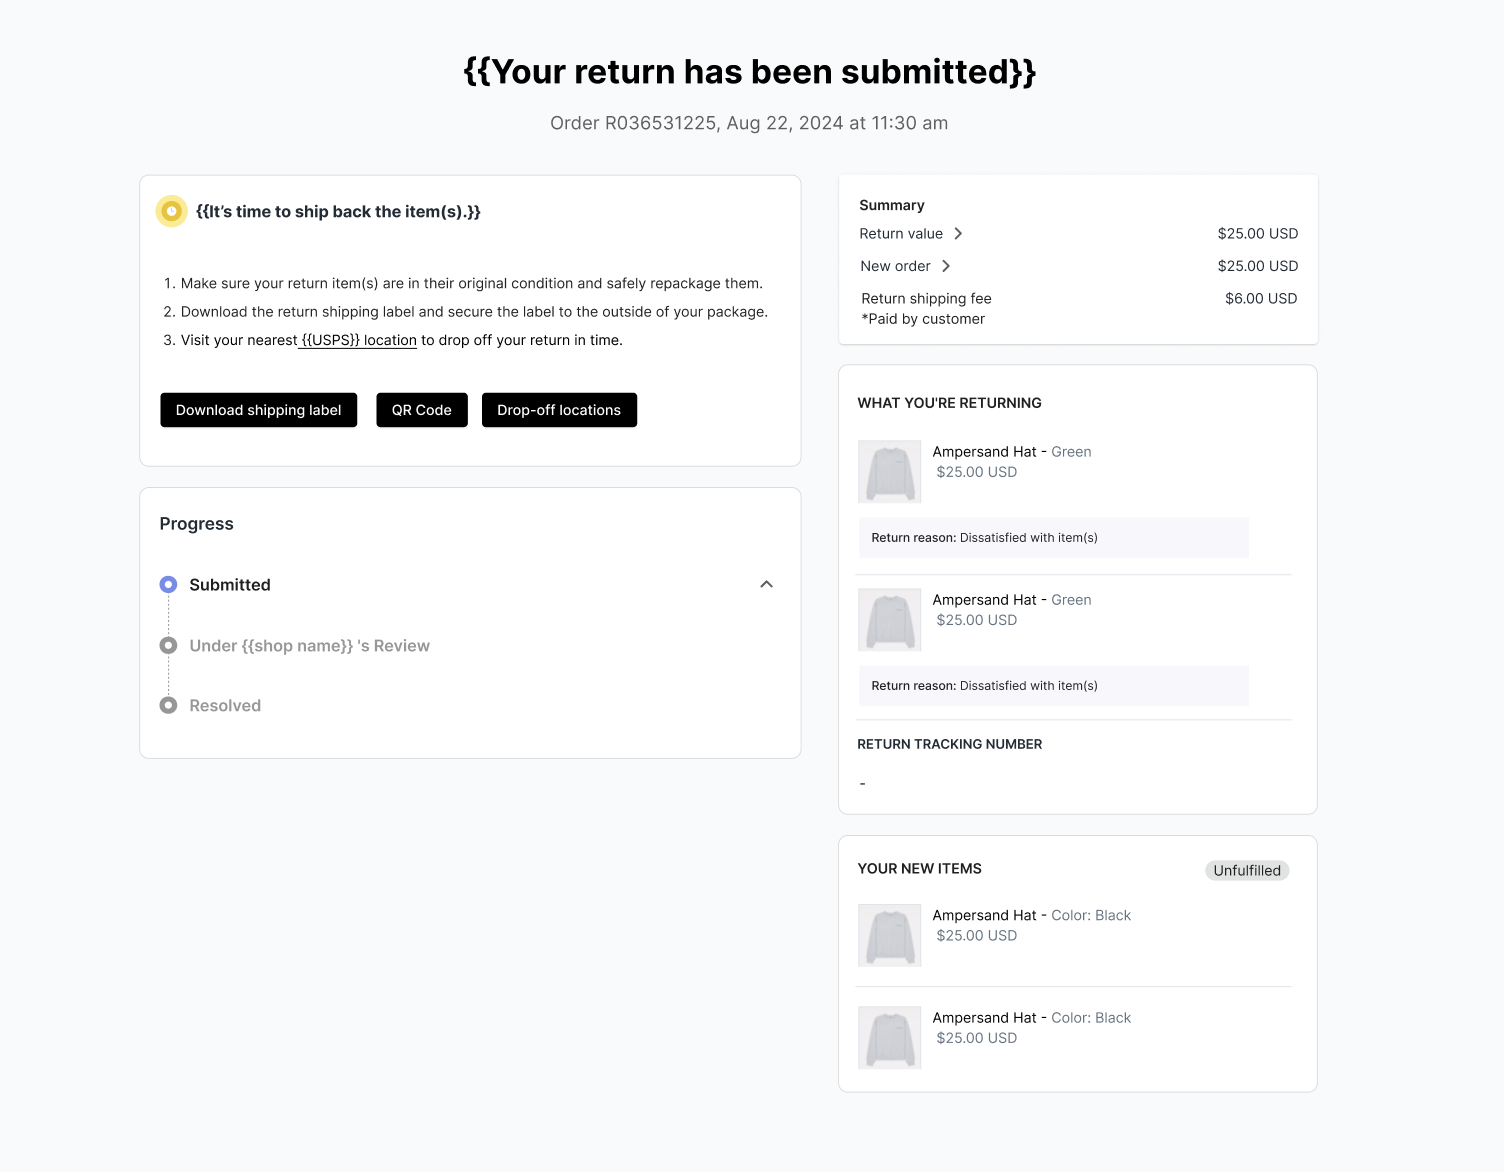Expand the New order summary row

click(945, 266)
